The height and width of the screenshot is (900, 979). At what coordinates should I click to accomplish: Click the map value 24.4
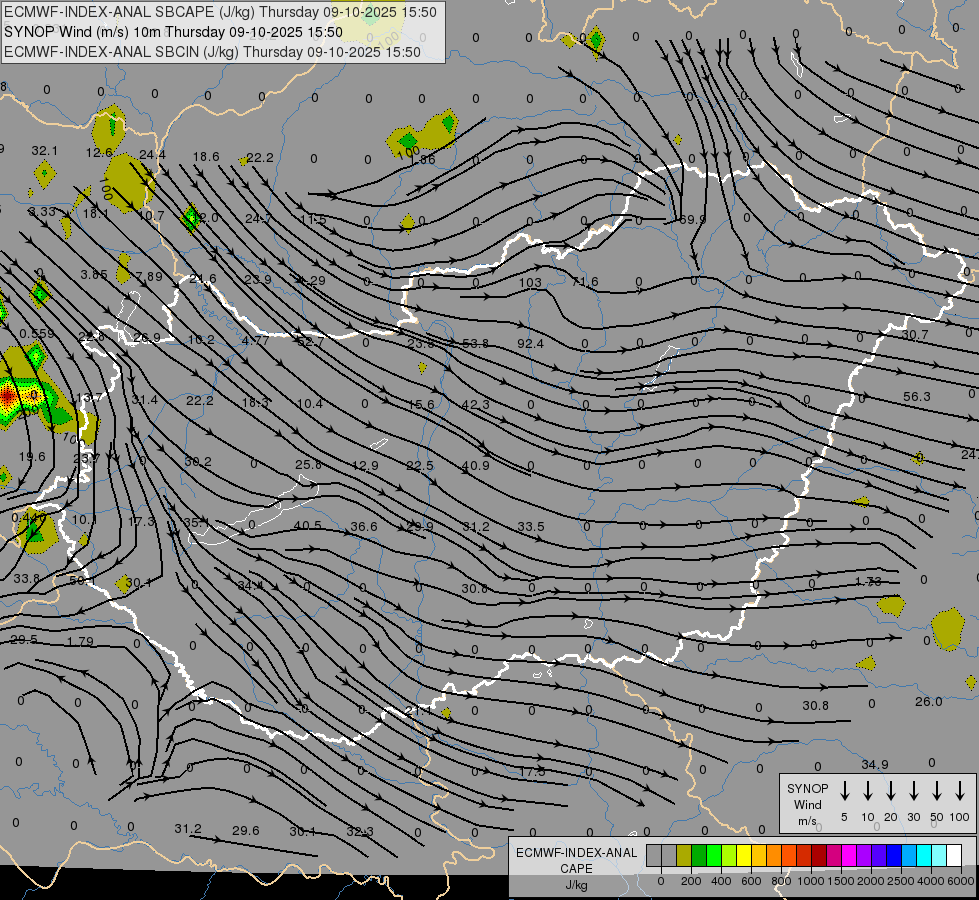point(152,154)
